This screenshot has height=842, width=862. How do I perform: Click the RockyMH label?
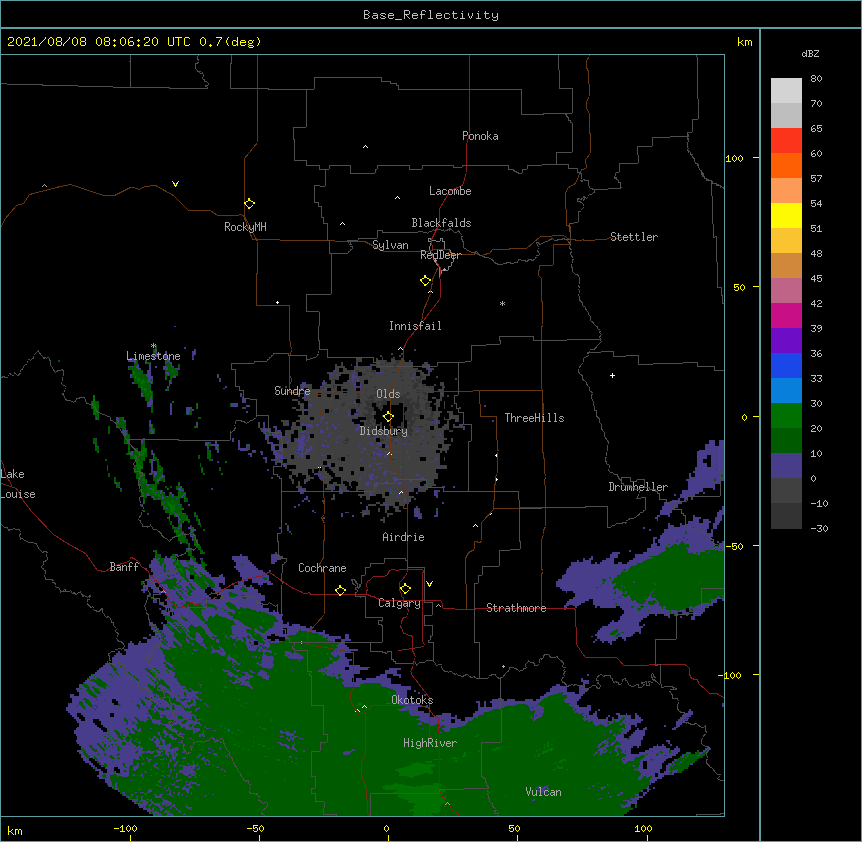pos(245,227)
